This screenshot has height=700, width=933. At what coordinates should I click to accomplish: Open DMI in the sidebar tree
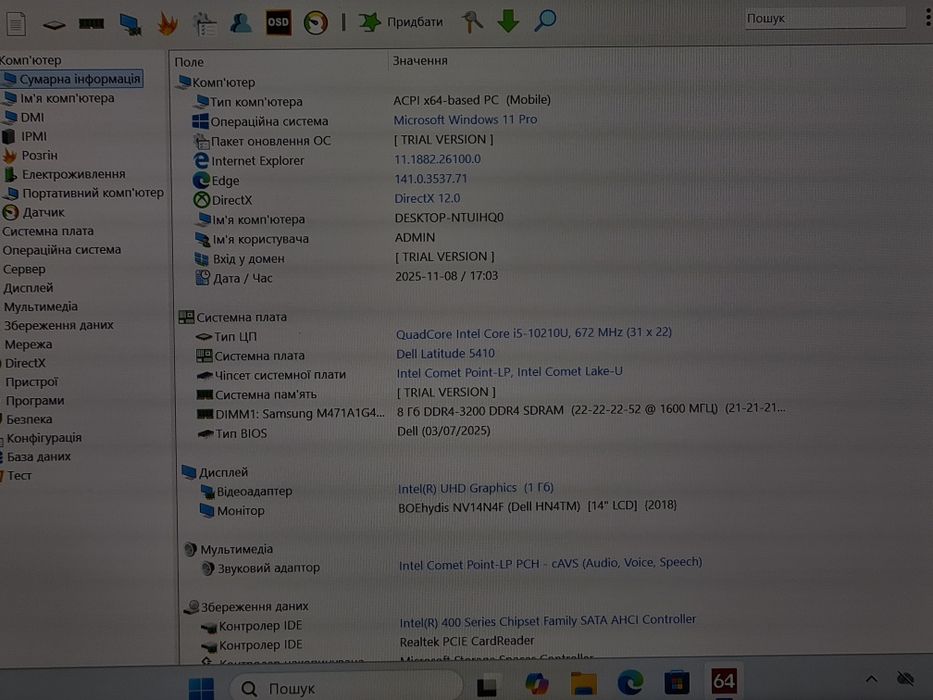point(25,117)
